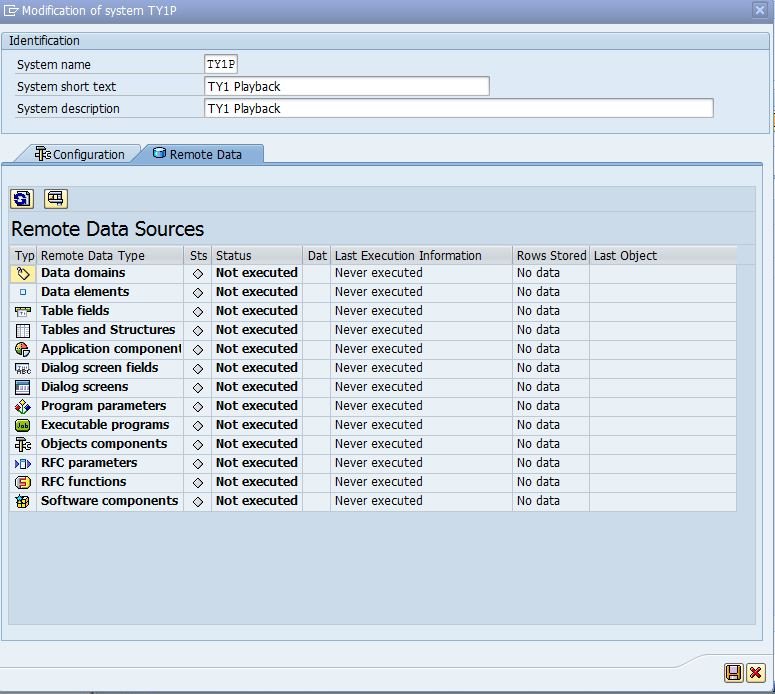The image size is (775, 694).
Task: Click 'No data' for Application component
Action: coord(538,348)
